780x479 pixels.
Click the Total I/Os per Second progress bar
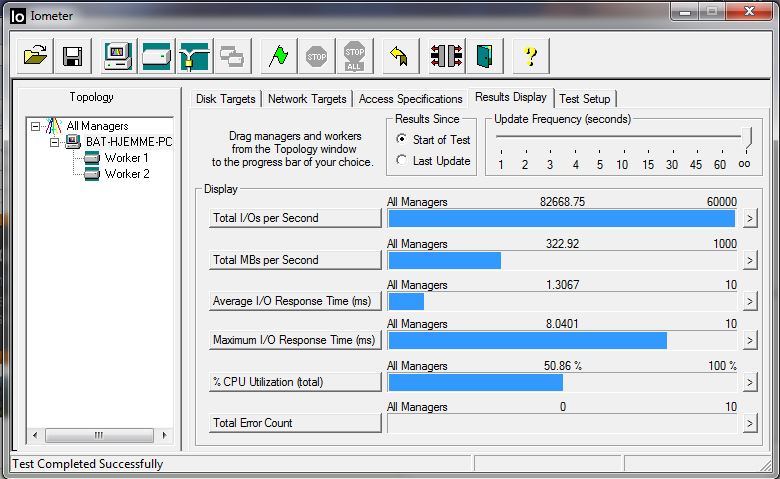click(x=562, y=218)
